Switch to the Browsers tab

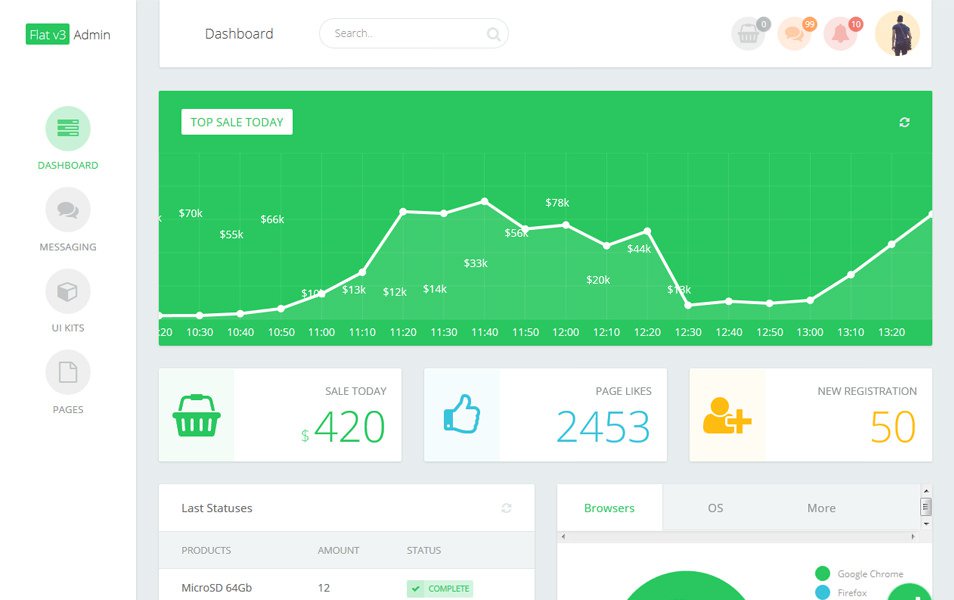(x=609, y=508)
